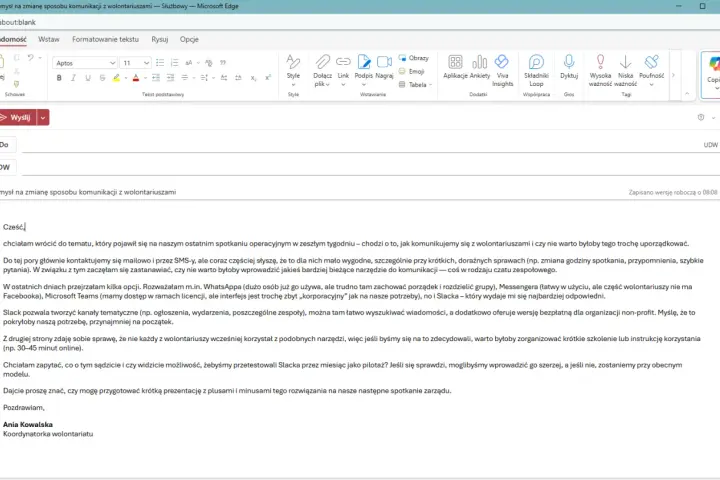Open Viva Insights

[x=502, y=71]
